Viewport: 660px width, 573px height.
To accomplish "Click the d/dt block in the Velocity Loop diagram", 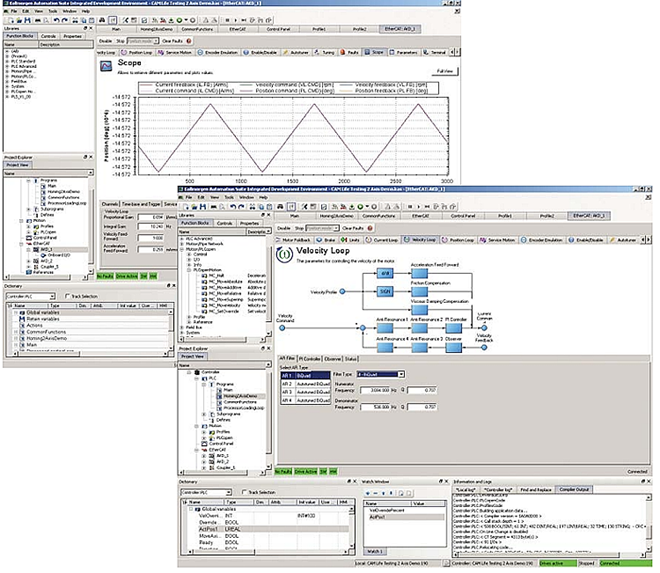I will tap(385, 274).
